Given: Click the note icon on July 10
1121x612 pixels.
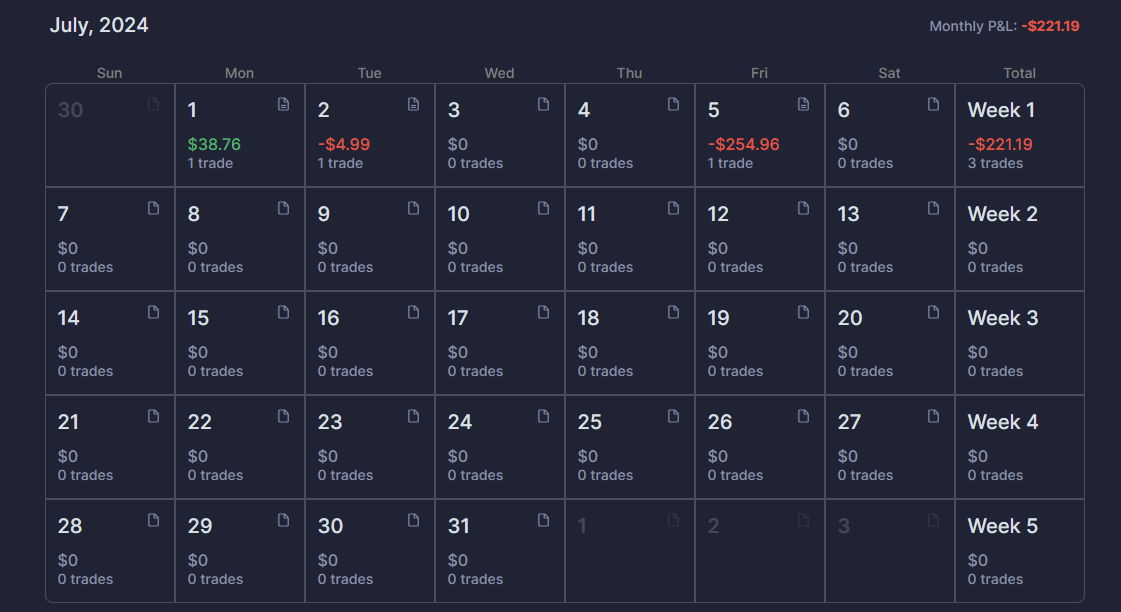Looking at the screenshot, I should coord(543,208).
